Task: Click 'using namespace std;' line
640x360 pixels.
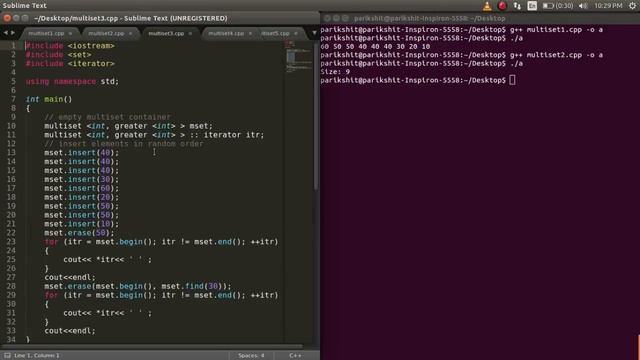Action: pyautogui.click(x=72, y=81)
